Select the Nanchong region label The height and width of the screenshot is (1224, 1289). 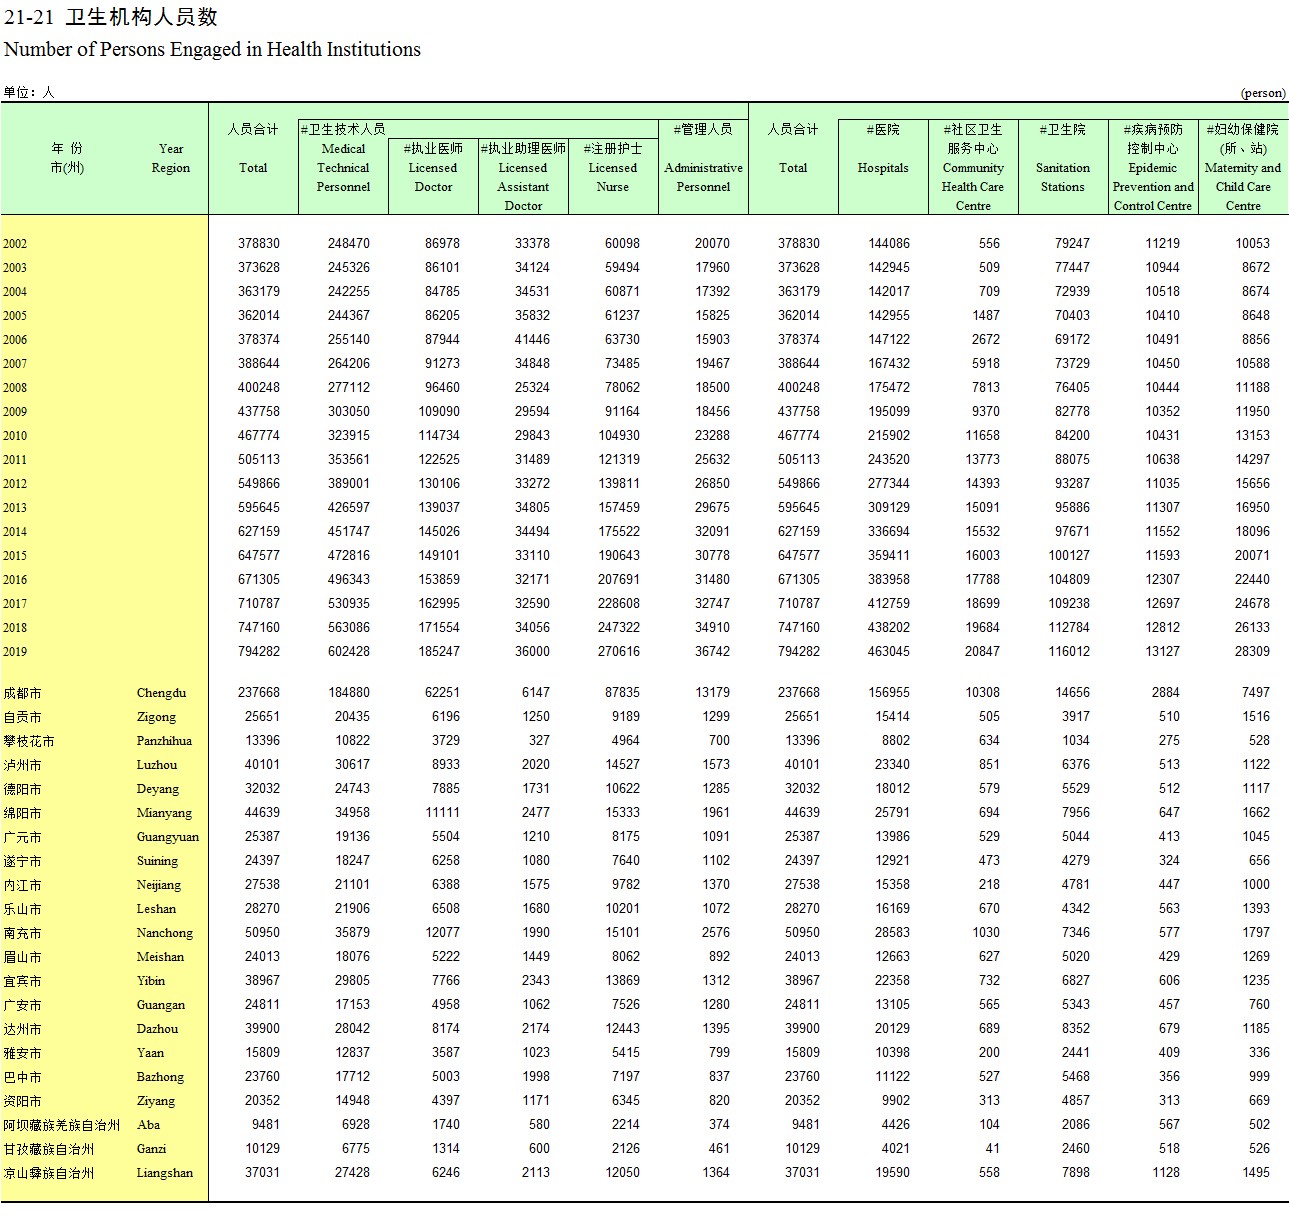pyautogui.click(x=165, y=933)
